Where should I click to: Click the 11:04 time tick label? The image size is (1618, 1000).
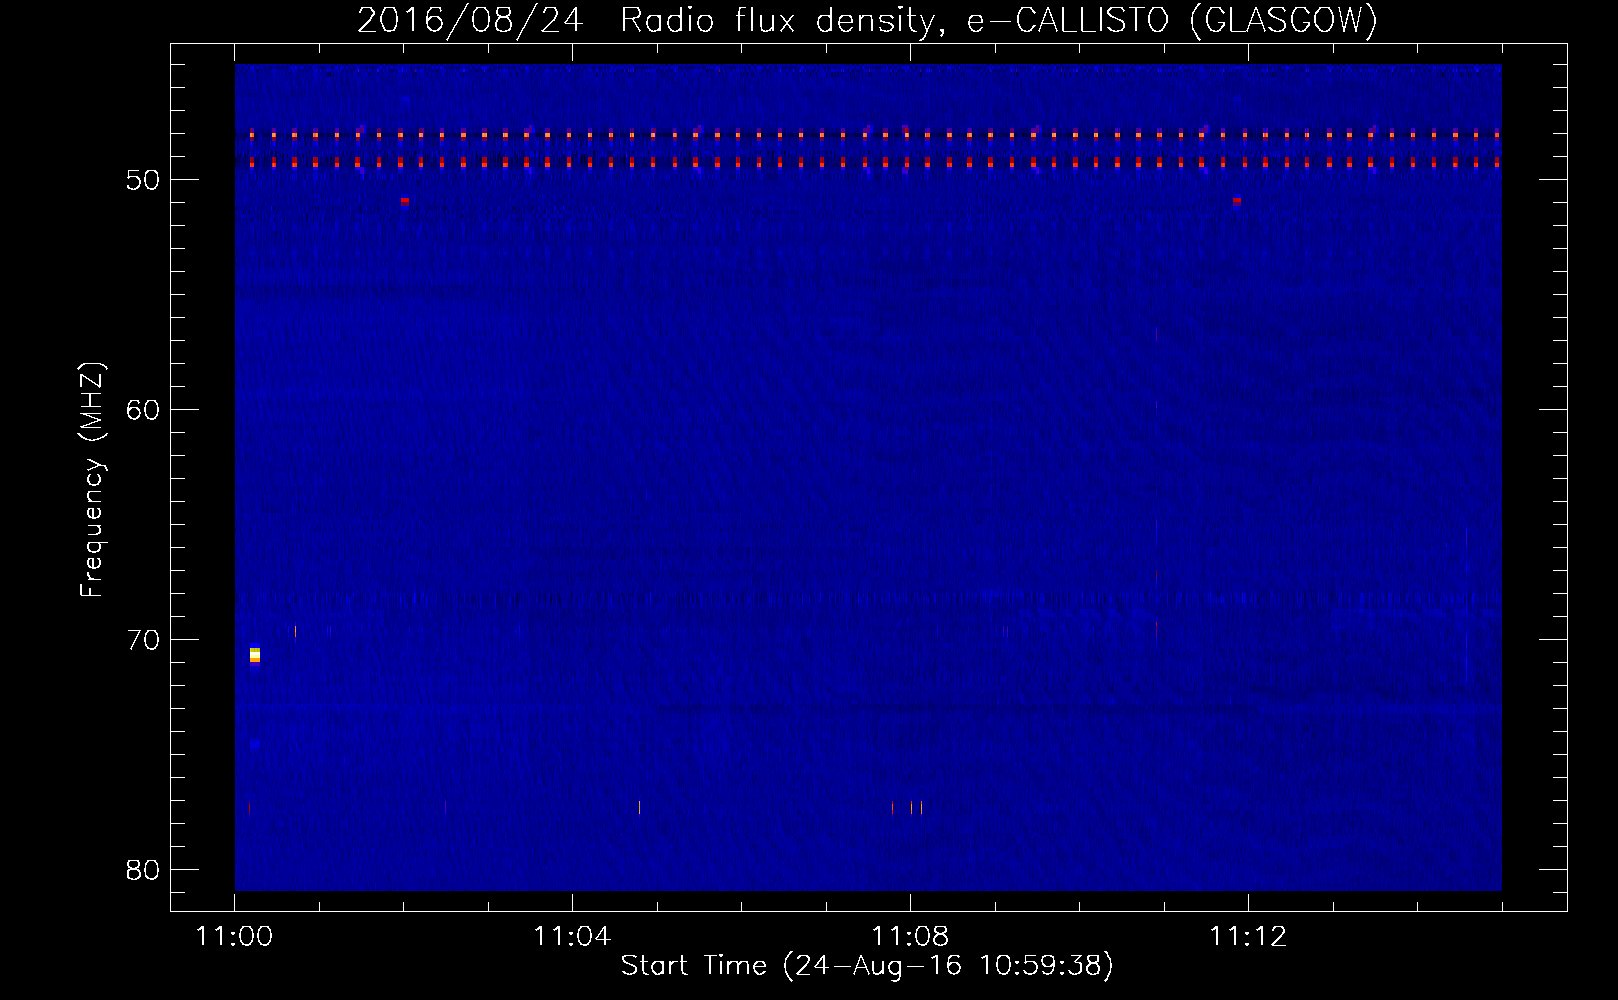pos(572,936)
